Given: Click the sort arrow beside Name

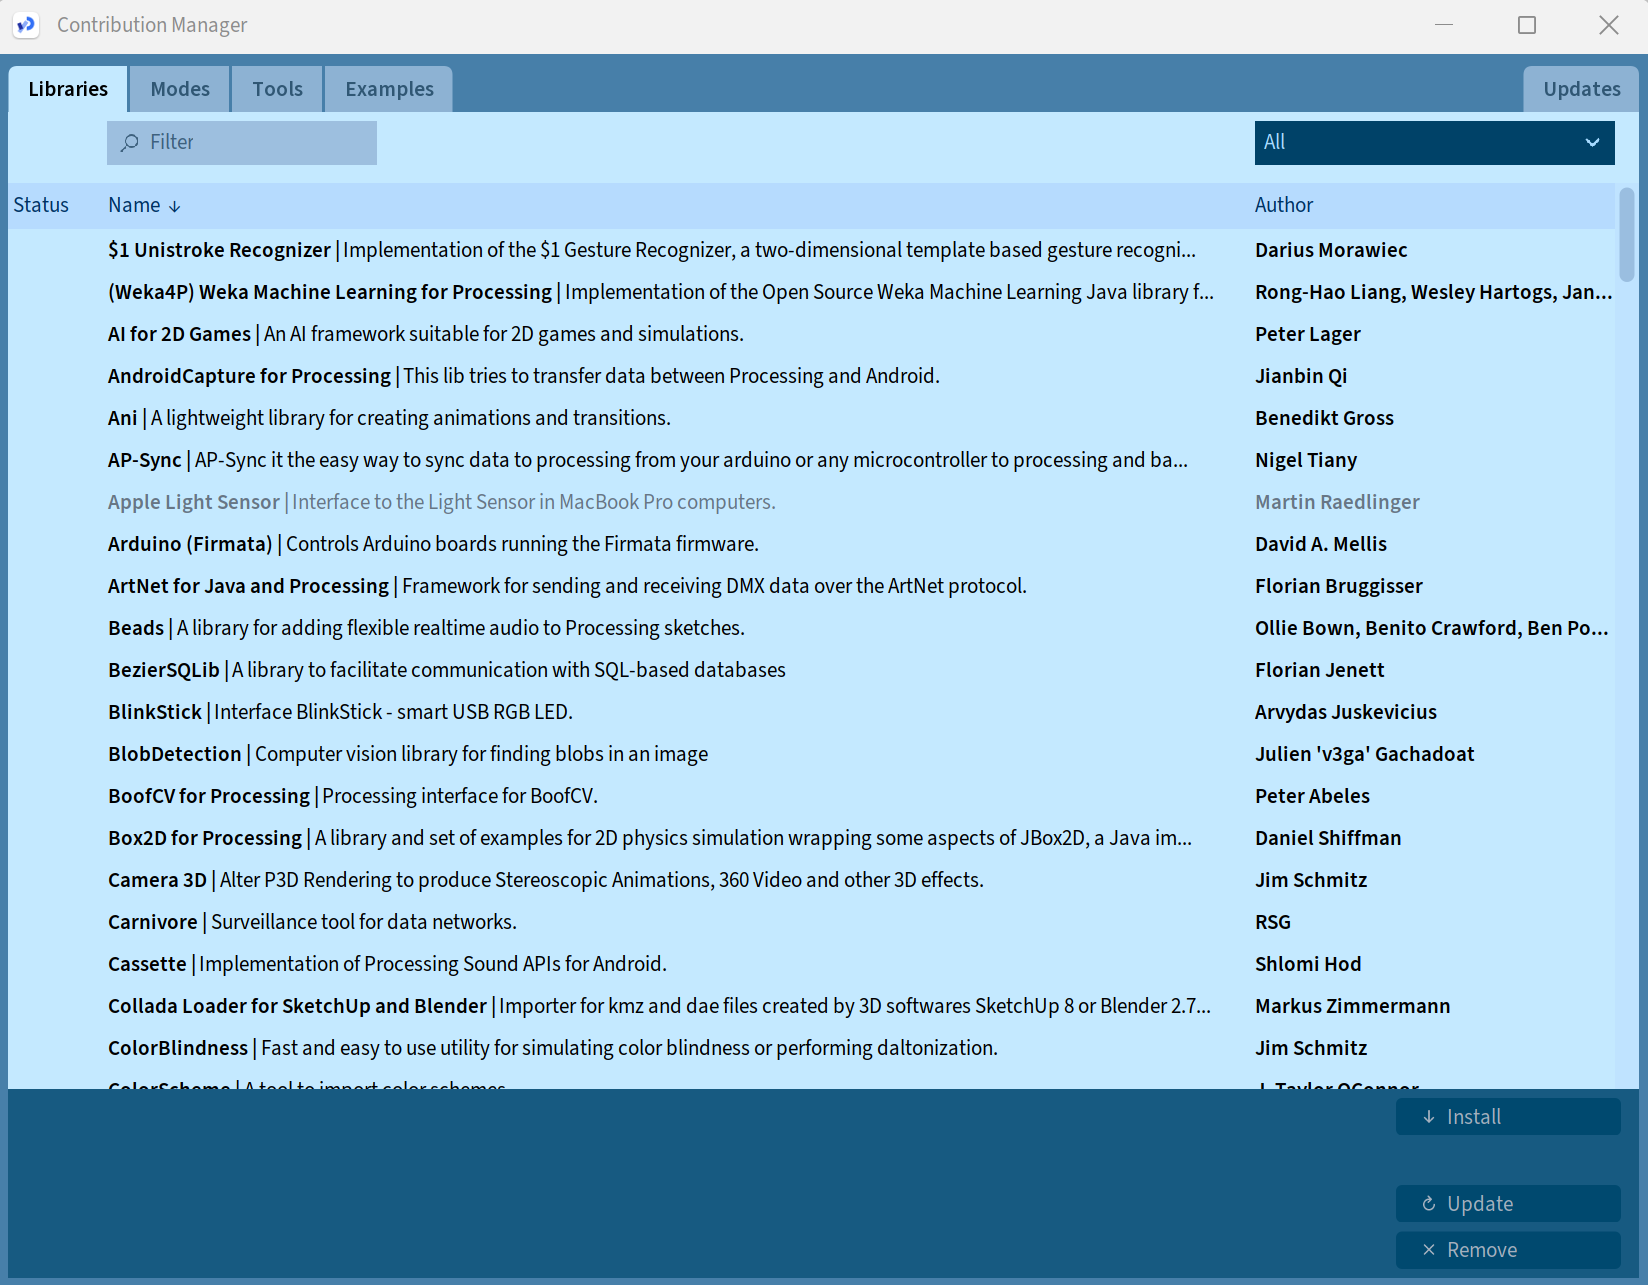Looking at the screenshot, I should point(175,206).
